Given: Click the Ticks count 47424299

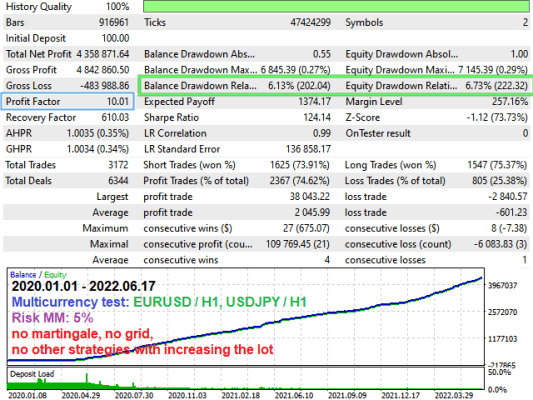Looking at the screenshot, I should coord(310,22).
